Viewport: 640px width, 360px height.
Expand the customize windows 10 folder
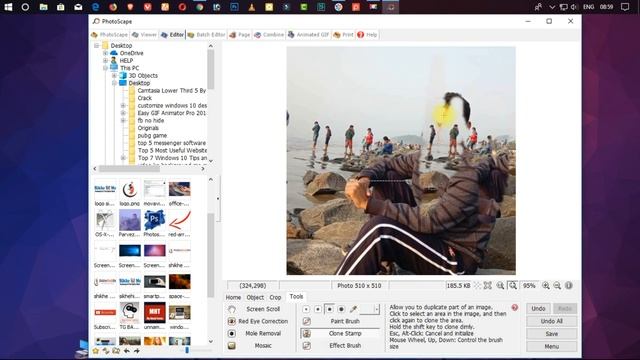123,105
